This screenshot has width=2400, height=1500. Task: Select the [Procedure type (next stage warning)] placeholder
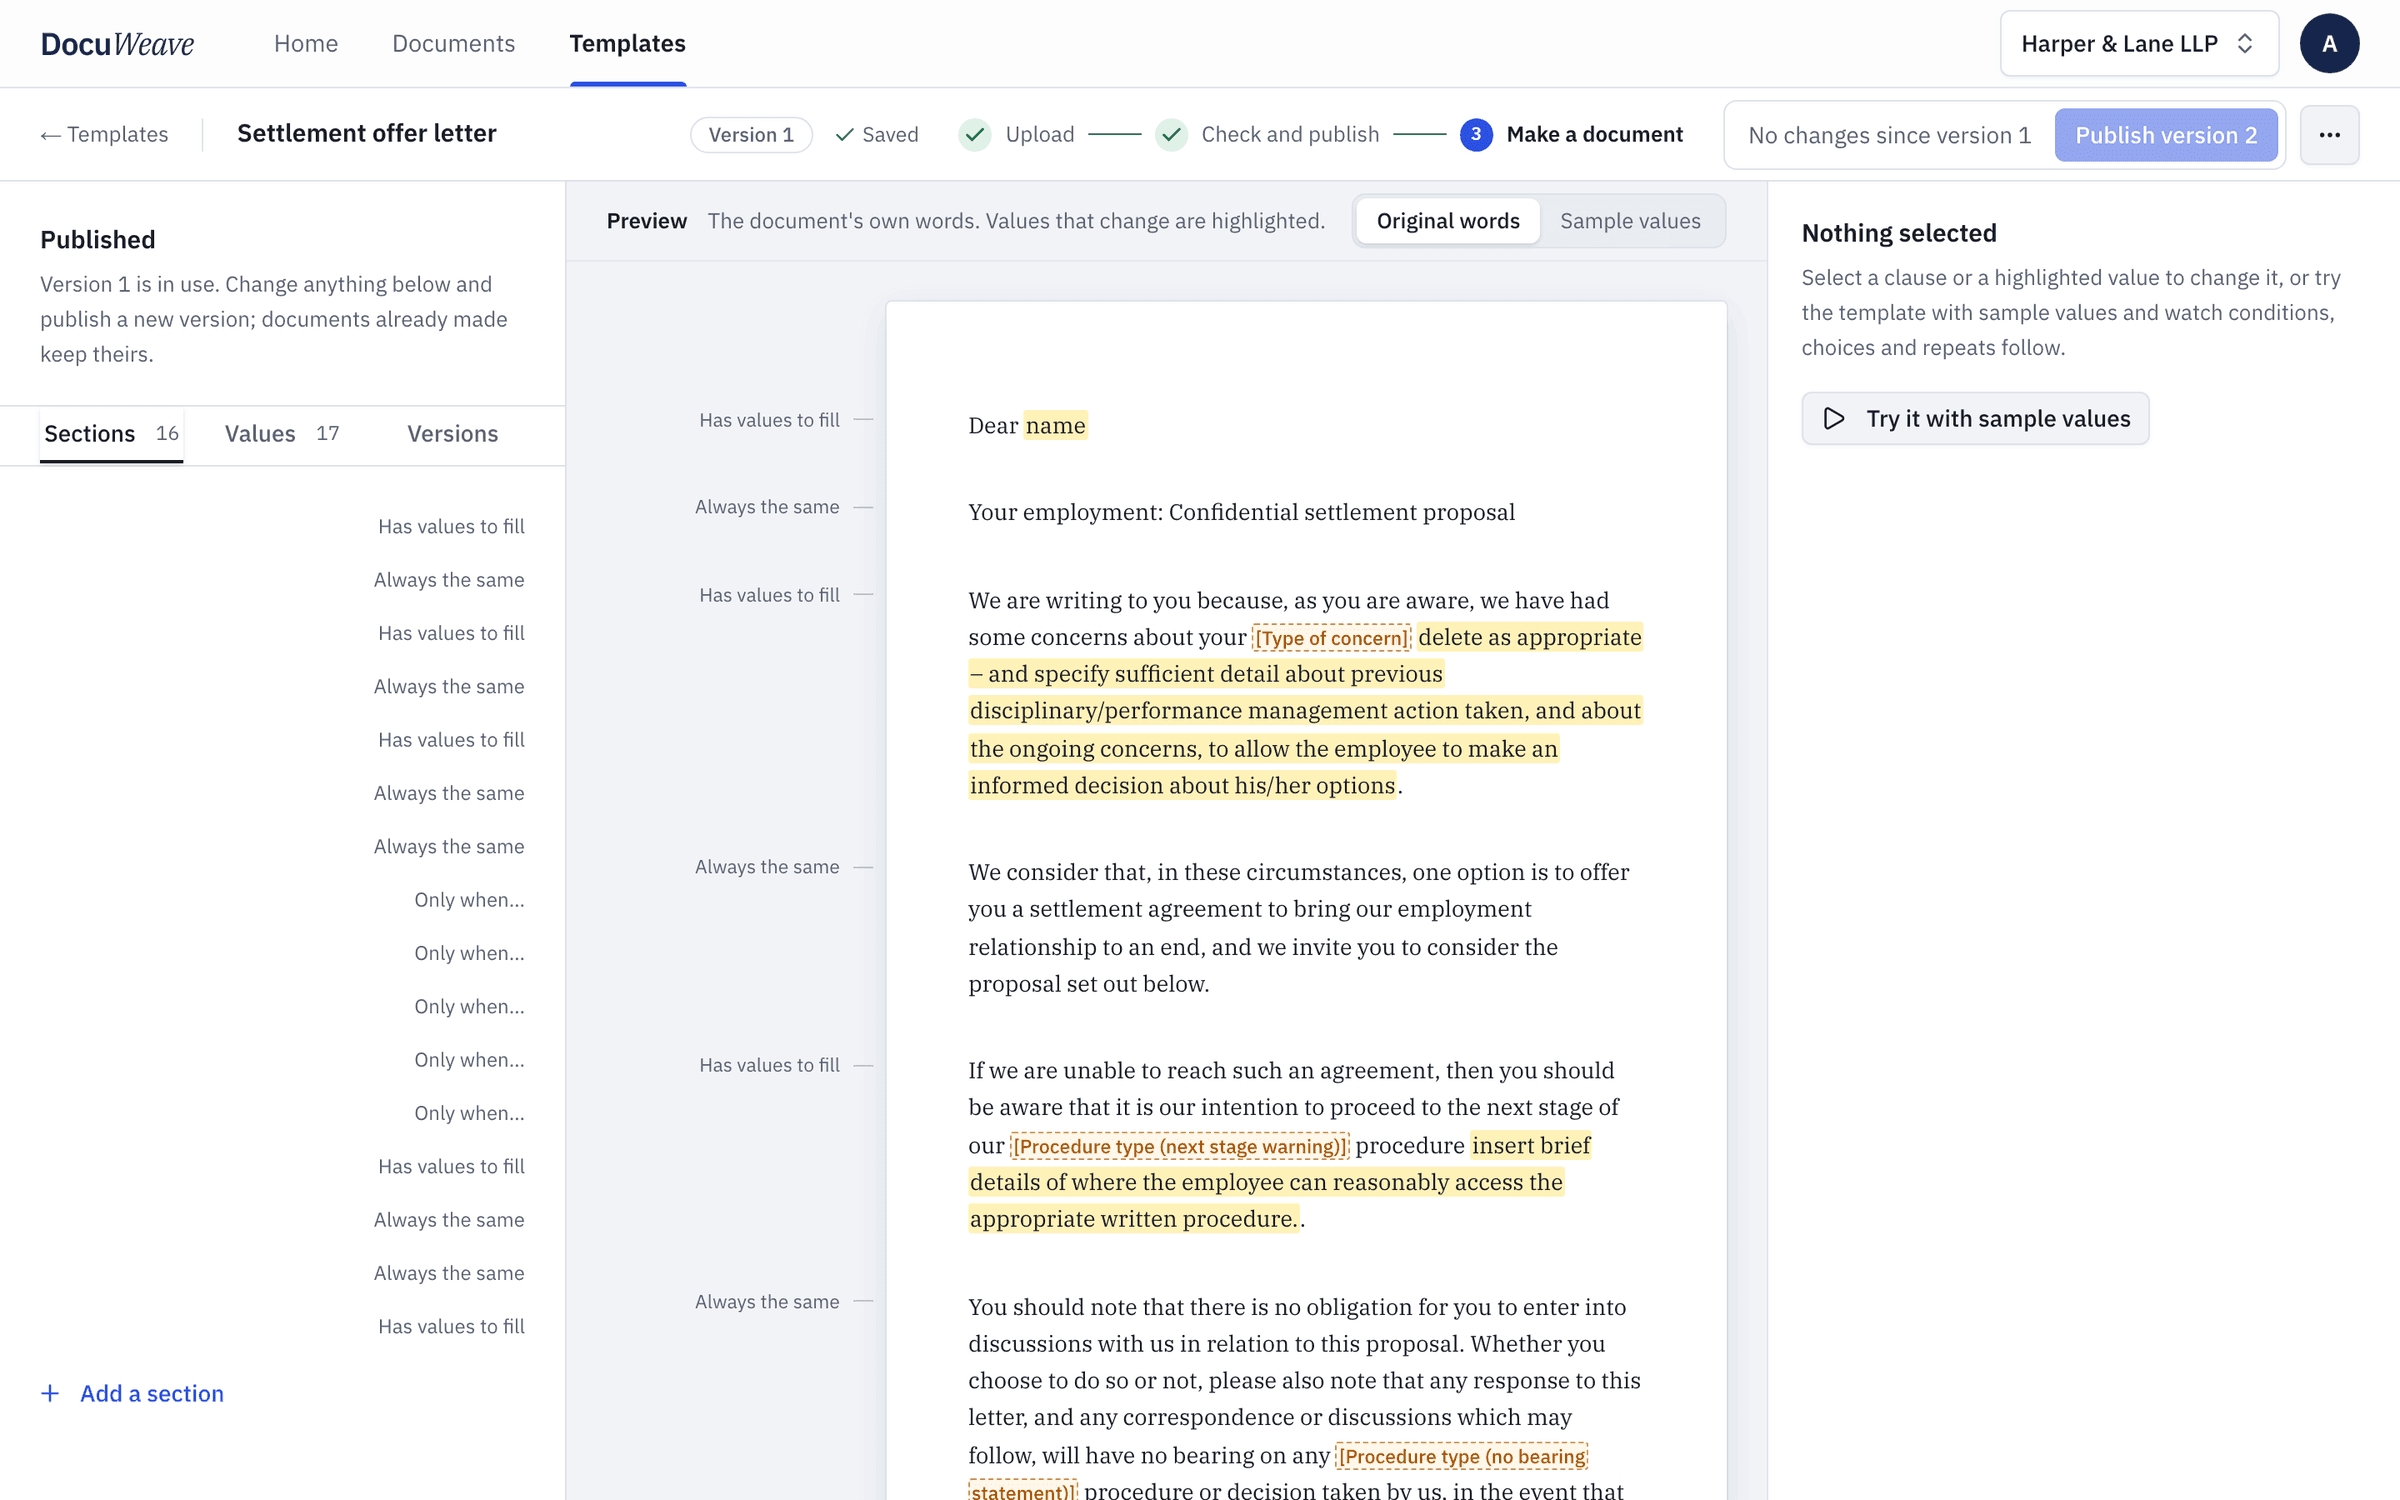click(1179, 1146)
